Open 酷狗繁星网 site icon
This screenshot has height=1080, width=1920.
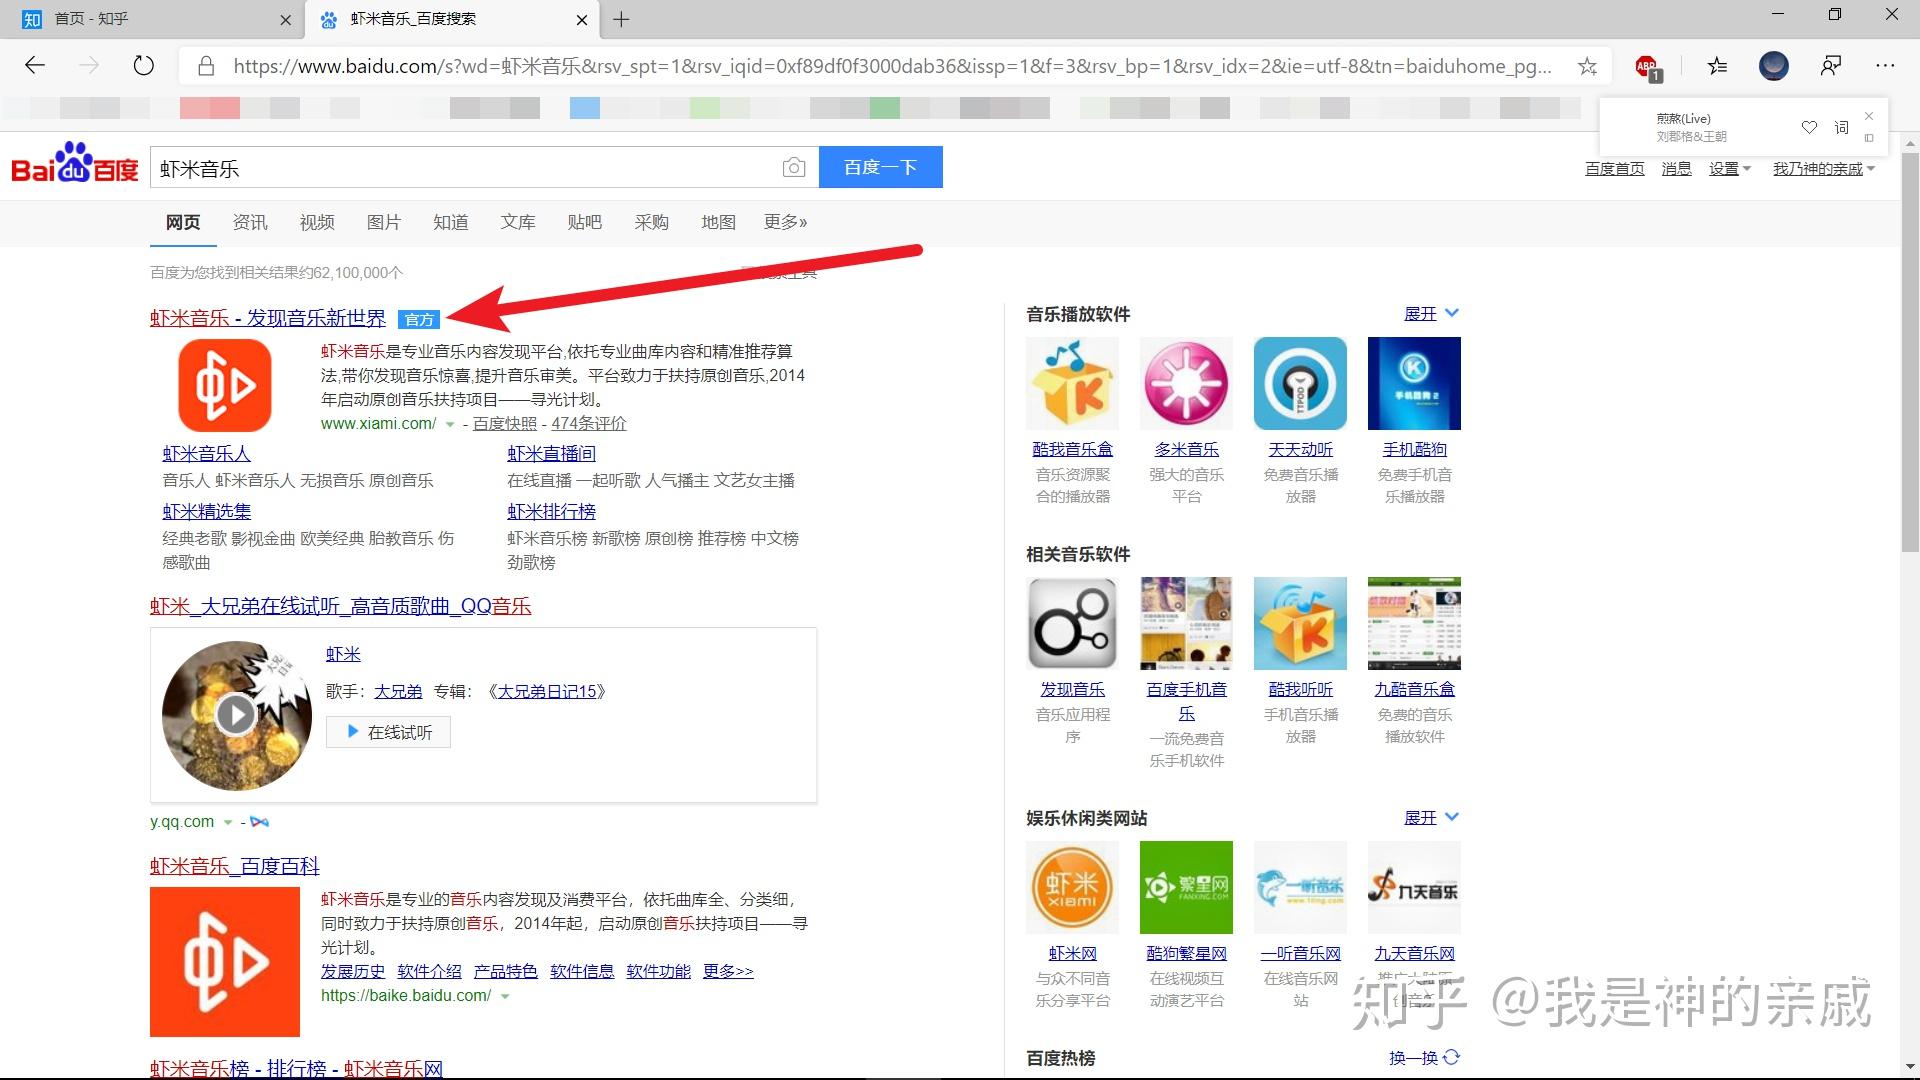(1187, 887)
